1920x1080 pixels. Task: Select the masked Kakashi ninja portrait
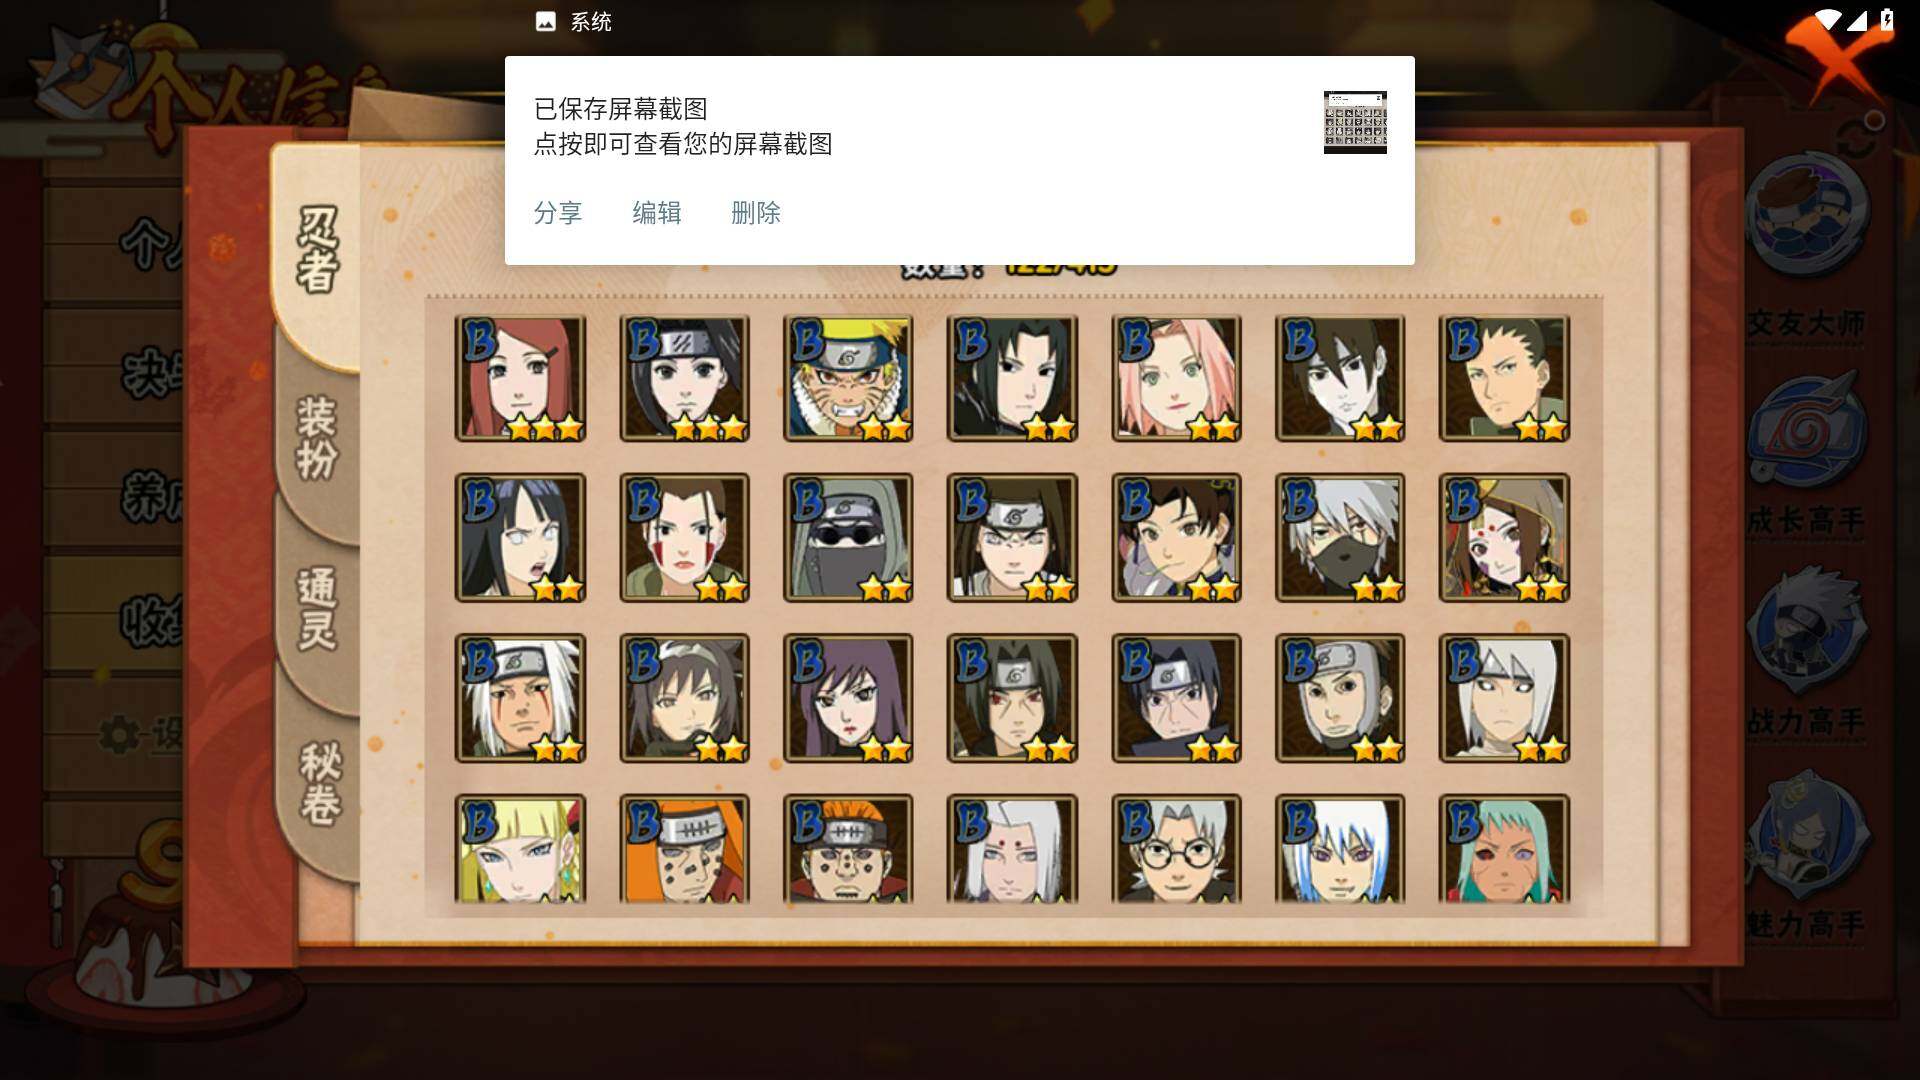click(1340, 538)
